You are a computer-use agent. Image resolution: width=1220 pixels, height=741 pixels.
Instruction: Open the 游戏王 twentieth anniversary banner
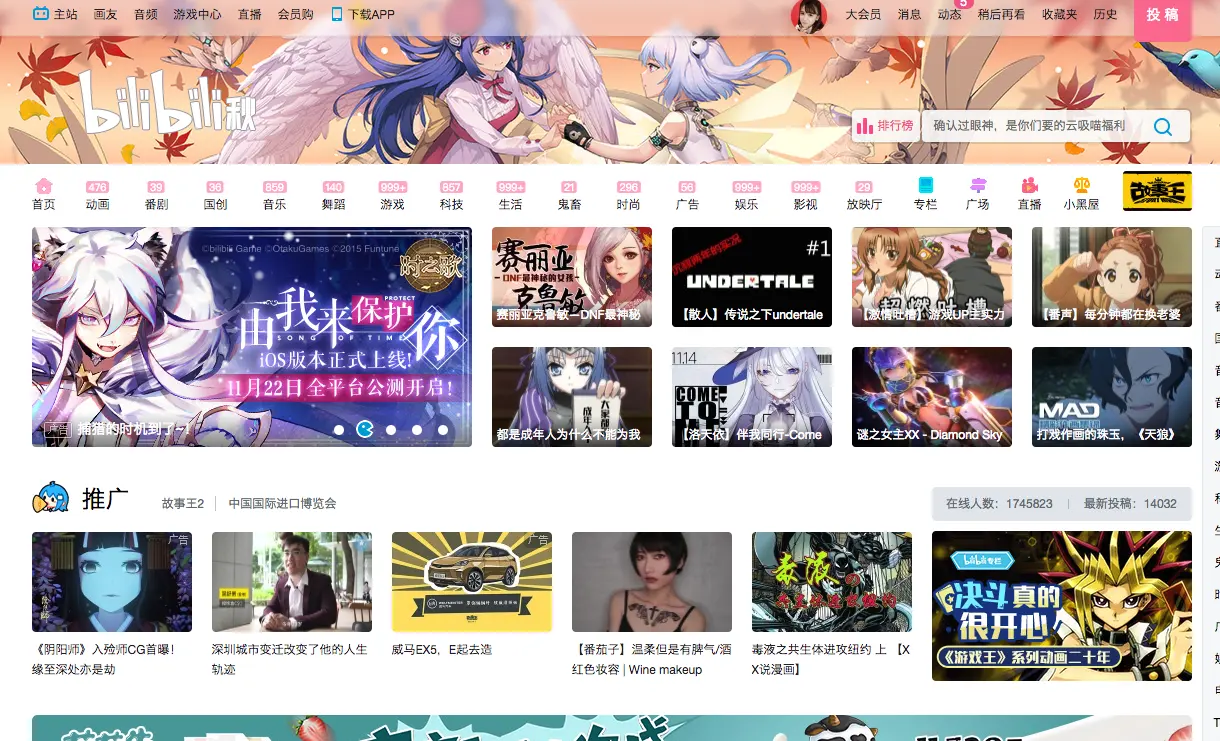(1062, 606)
